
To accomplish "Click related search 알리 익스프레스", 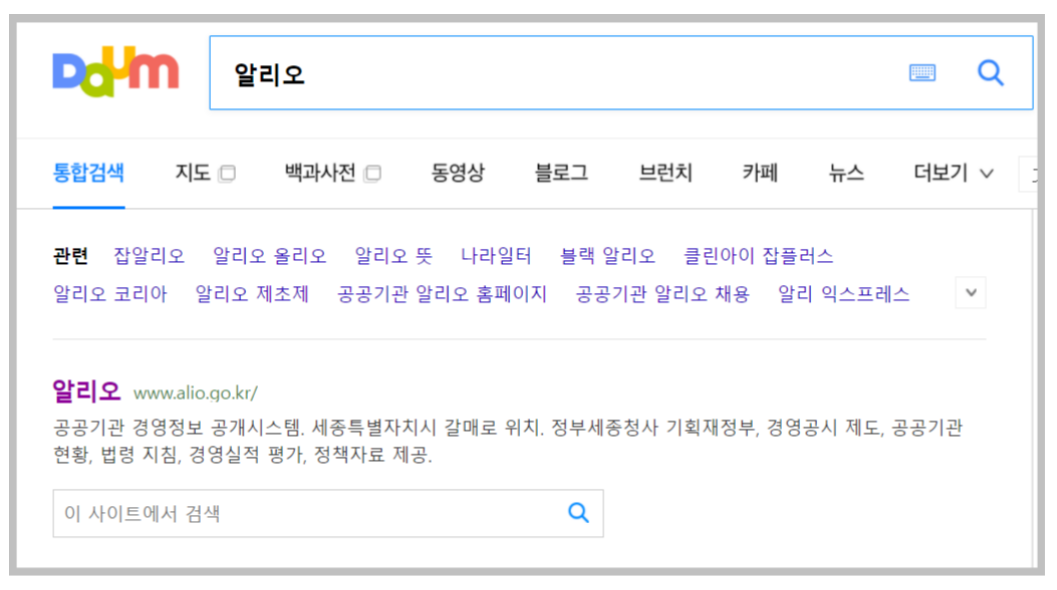I will pyautogui.click(x=843, y=294).
